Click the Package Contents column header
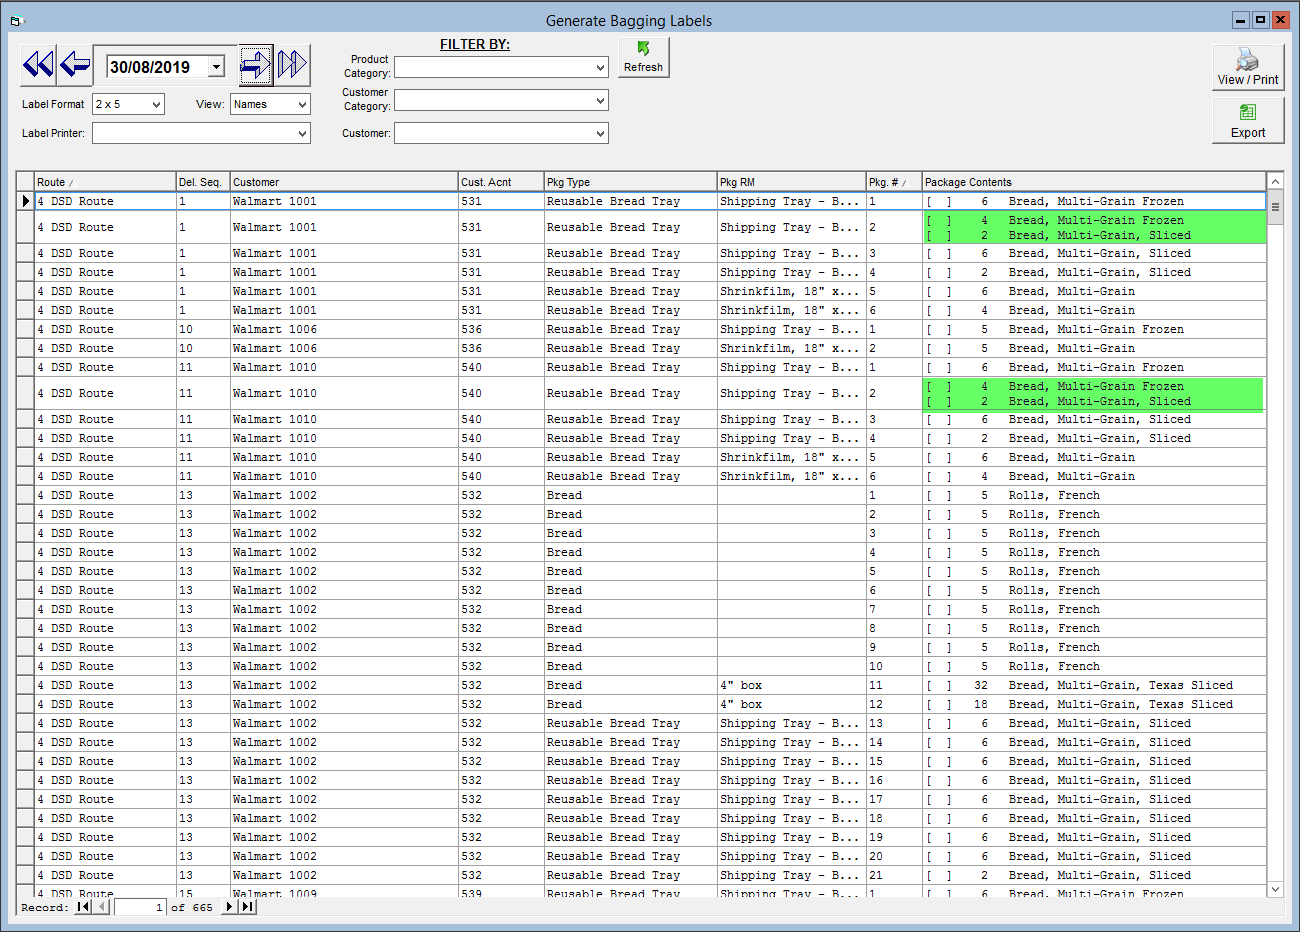This screenshot has width=1300, height=932. [1094, 182]
